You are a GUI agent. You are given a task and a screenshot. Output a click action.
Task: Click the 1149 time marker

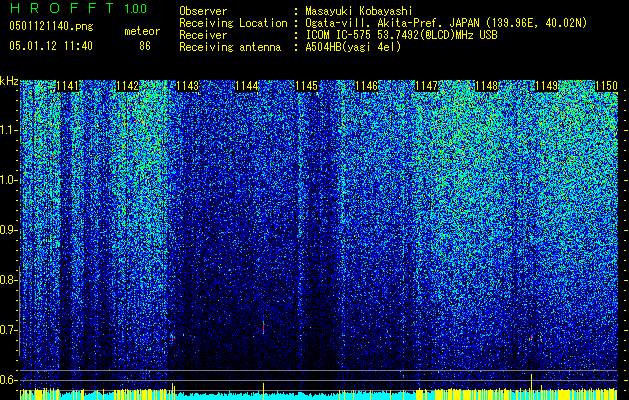(x=546, y=86)
